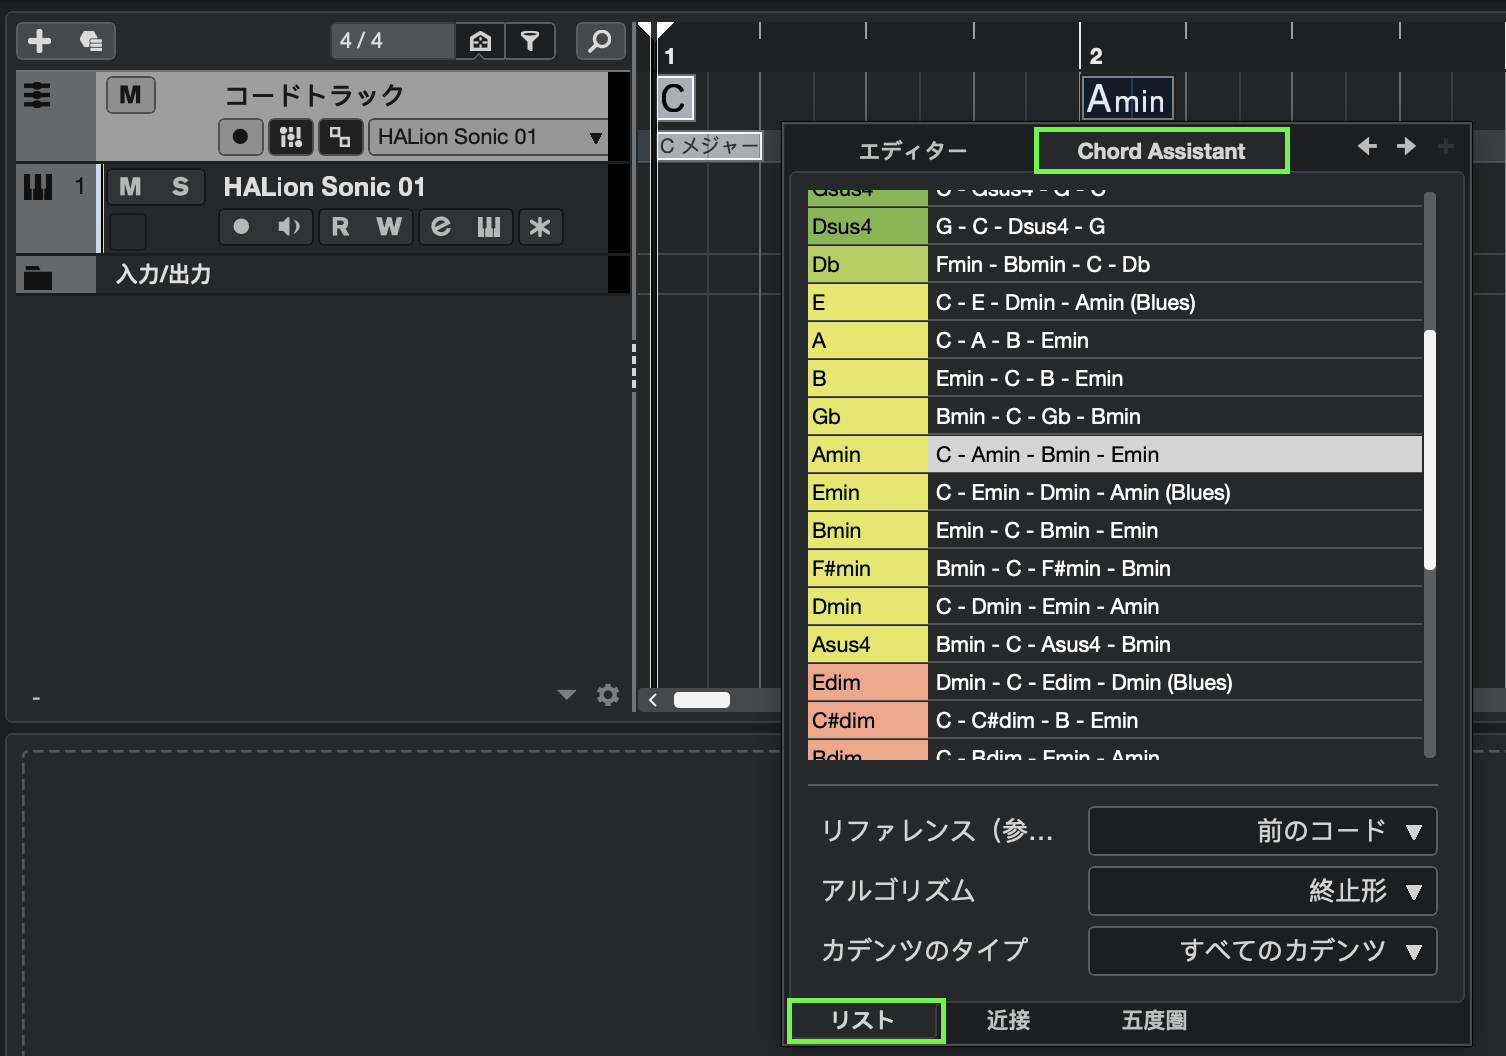
Task: Open the track search magnifier
Action: point(600,41)
